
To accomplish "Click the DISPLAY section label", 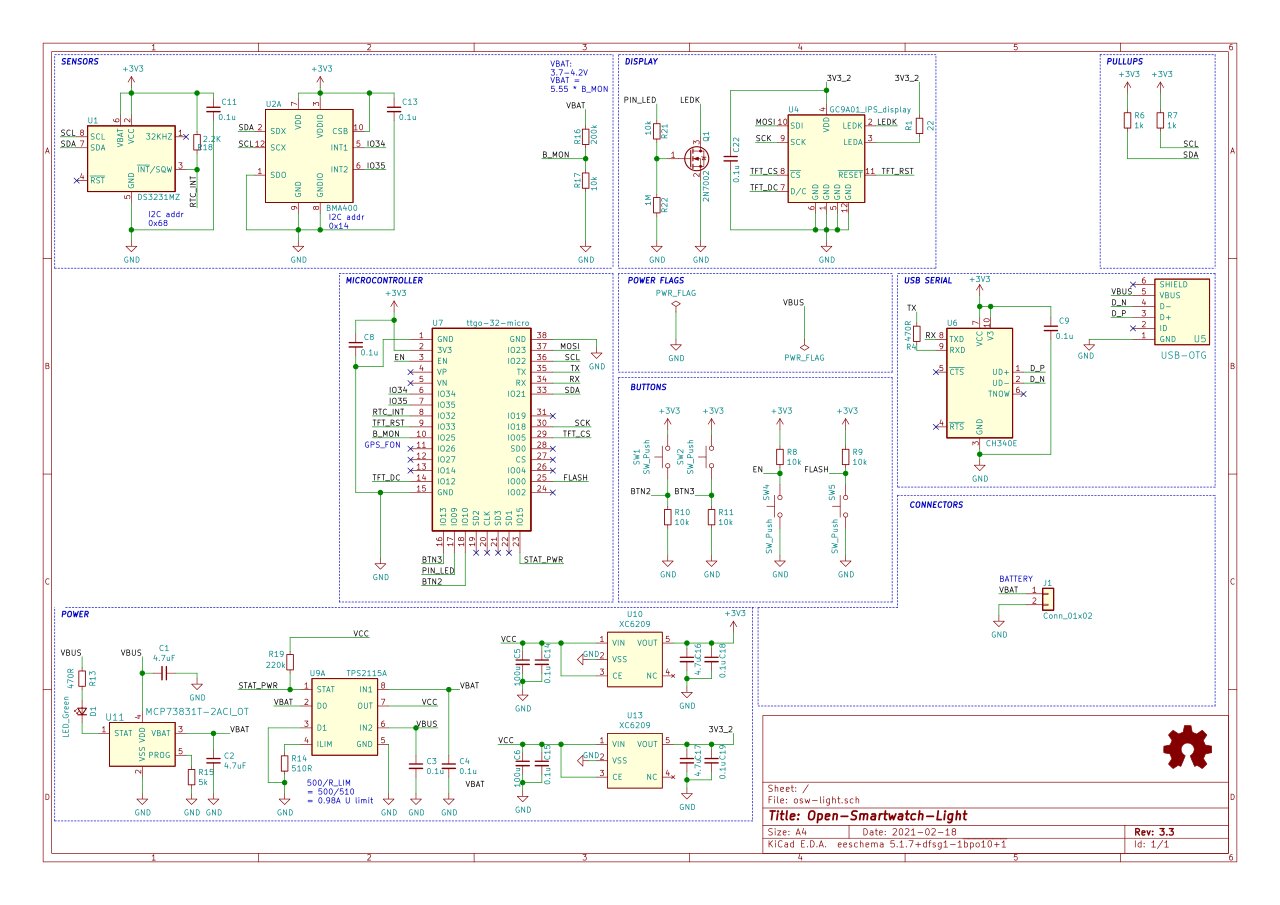I will tap(641, 61).
